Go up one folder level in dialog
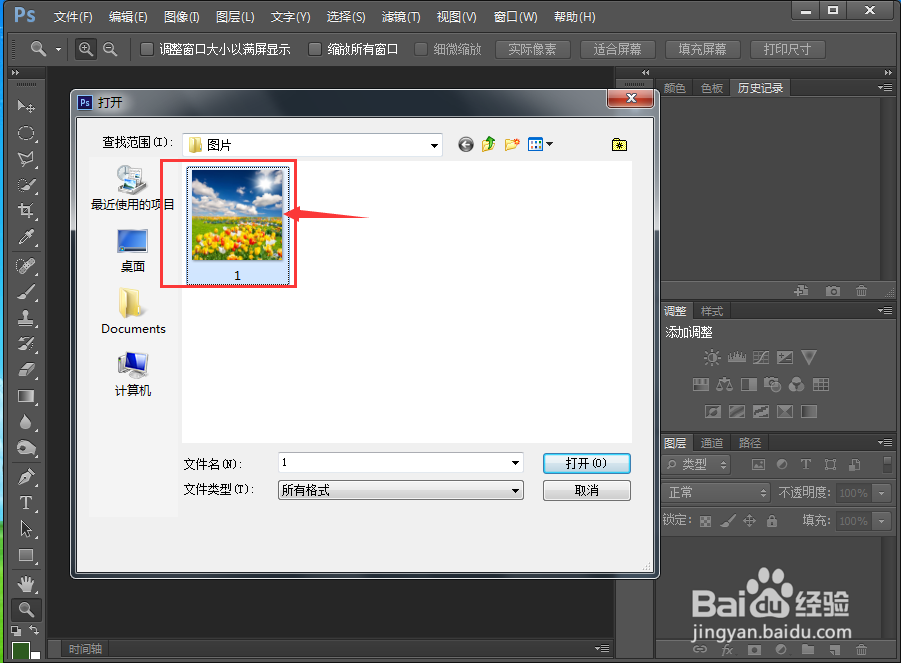Viewport: 901px width, 663px height. tap(488, 144)
